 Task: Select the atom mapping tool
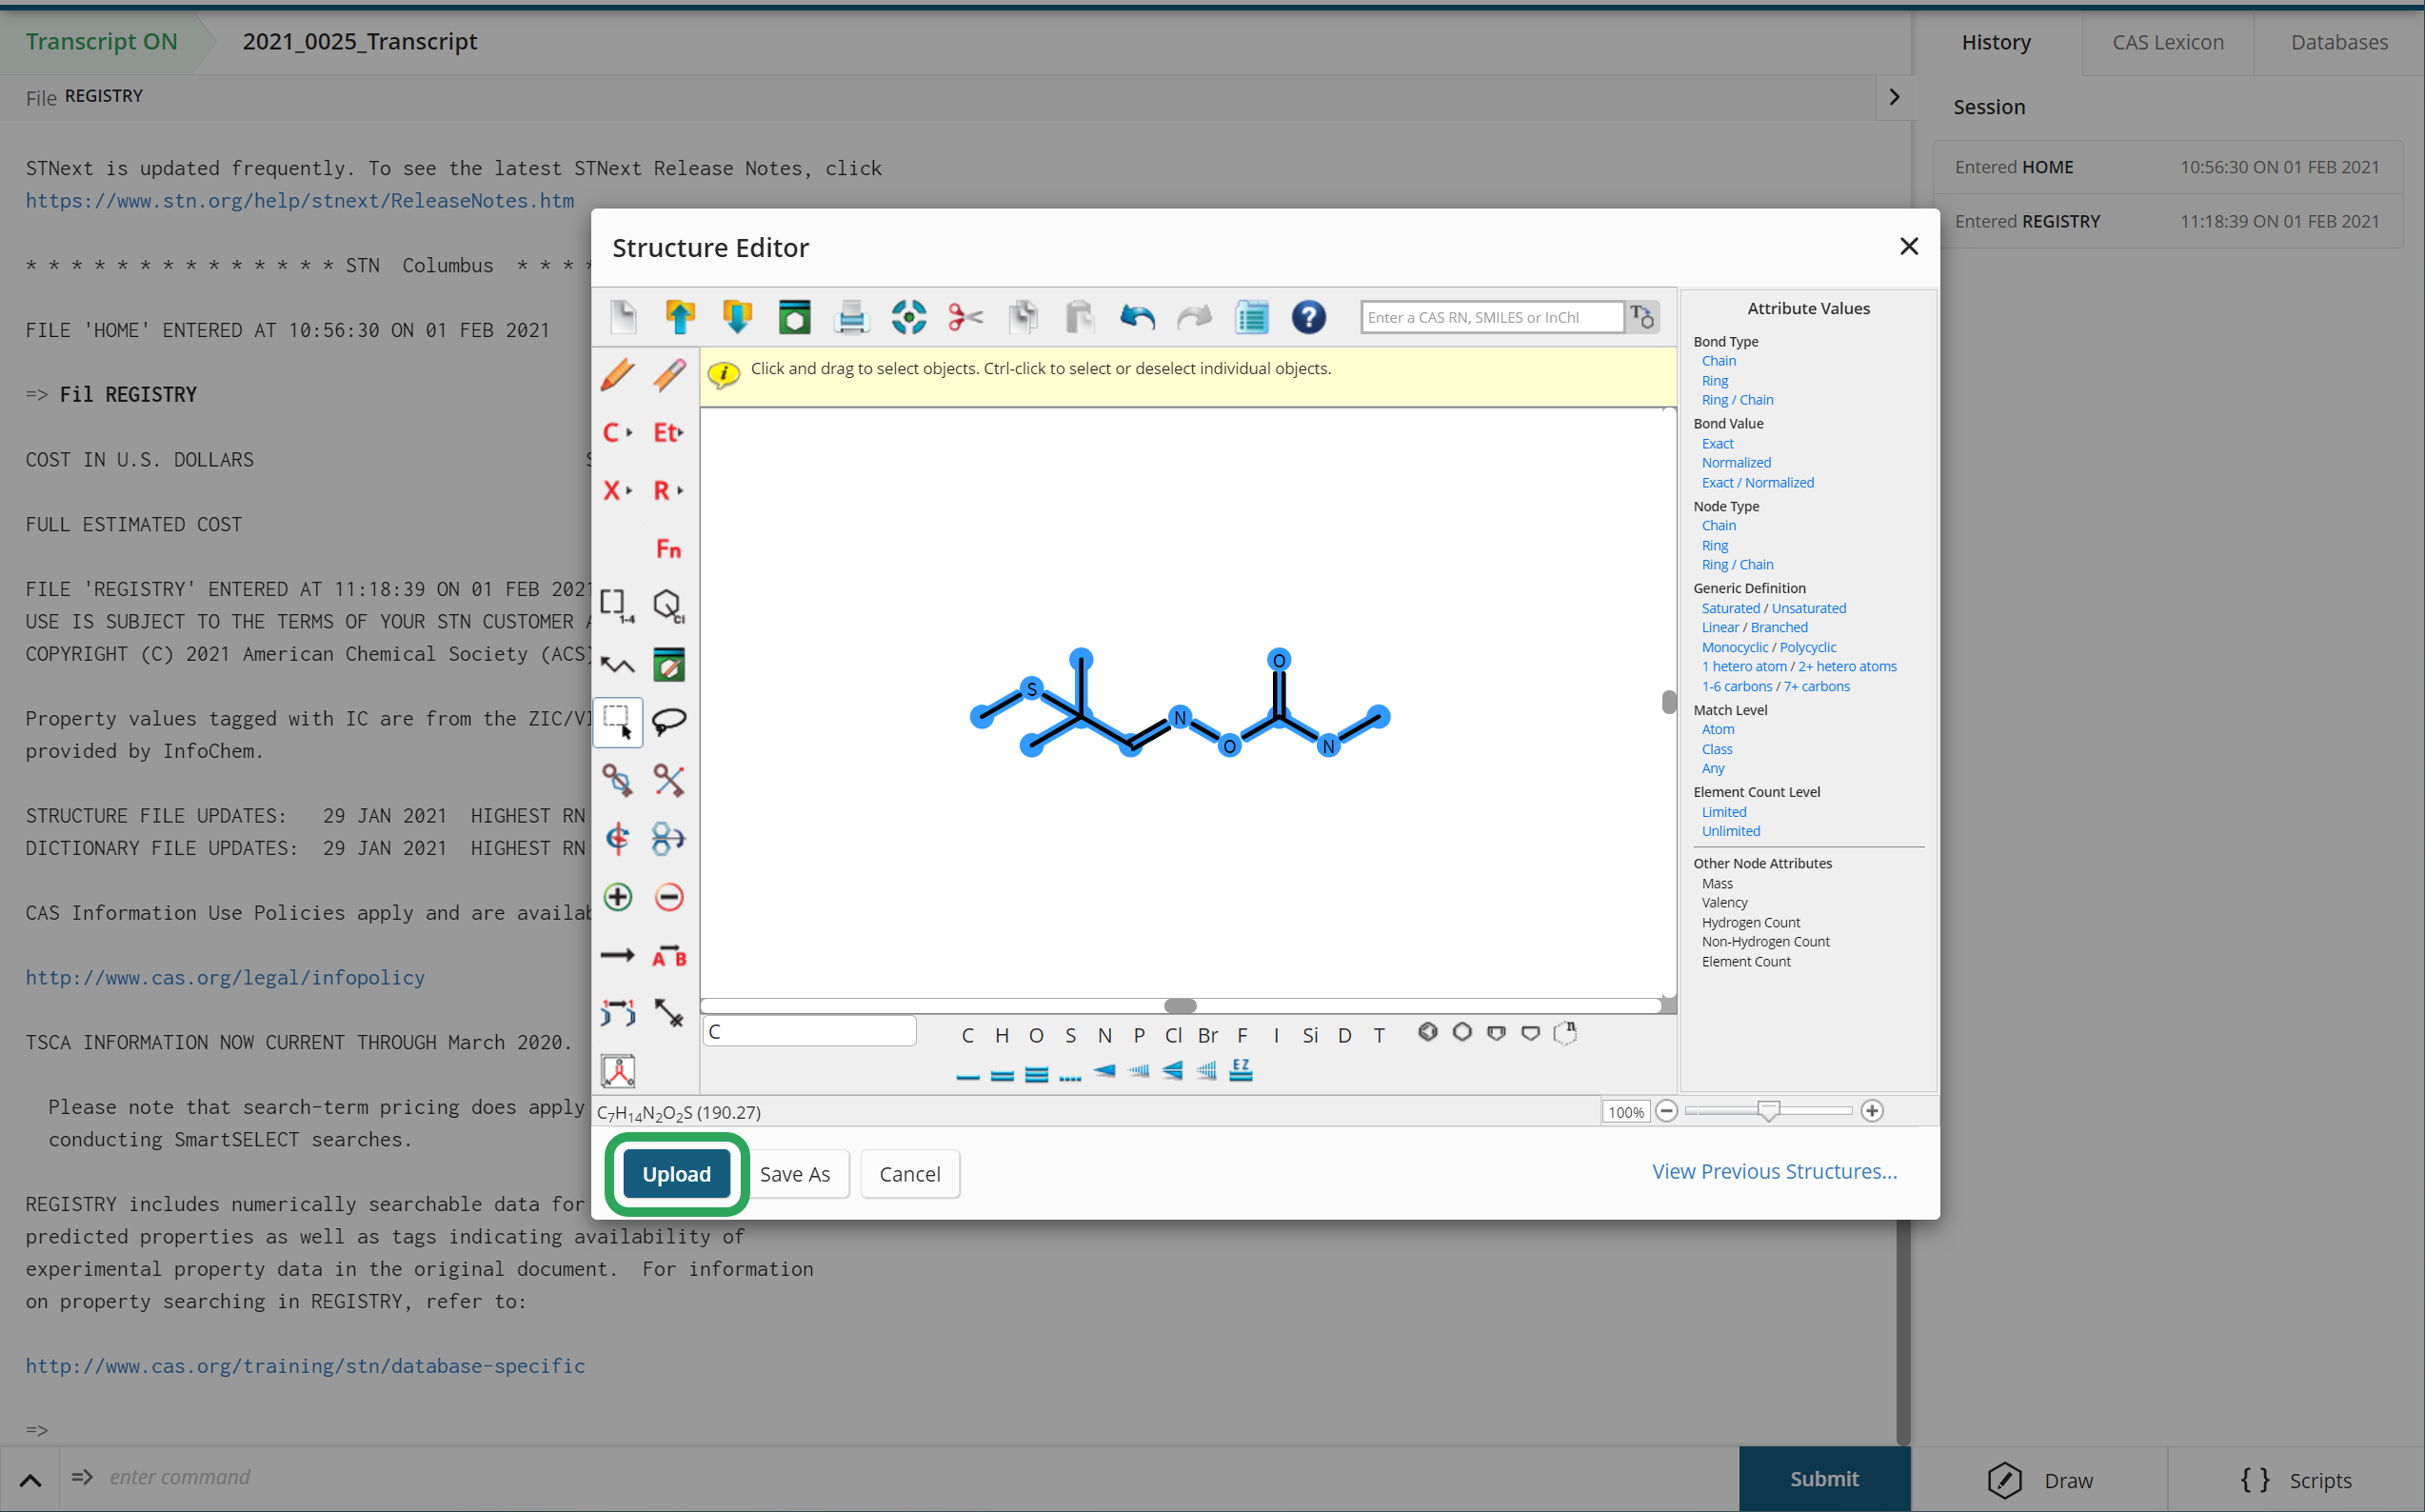coord(618,1013)
